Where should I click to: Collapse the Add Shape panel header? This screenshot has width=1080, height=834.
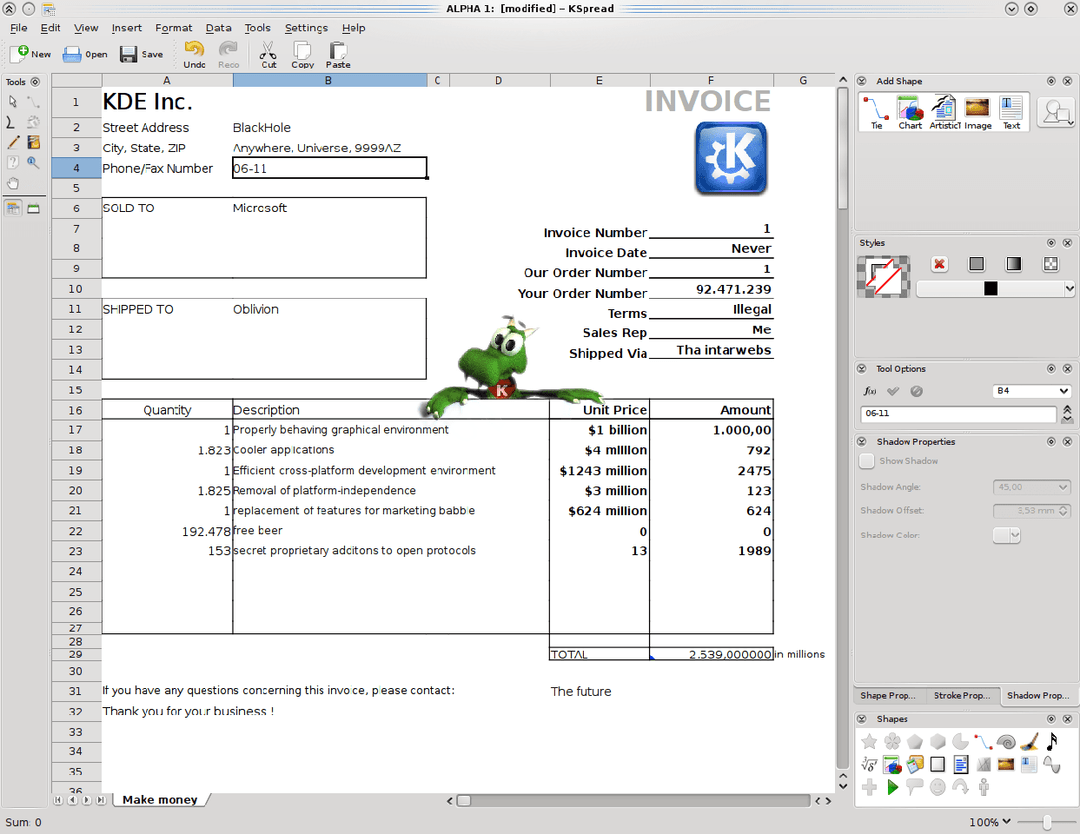pyautogui.click(x=861, y=81)
